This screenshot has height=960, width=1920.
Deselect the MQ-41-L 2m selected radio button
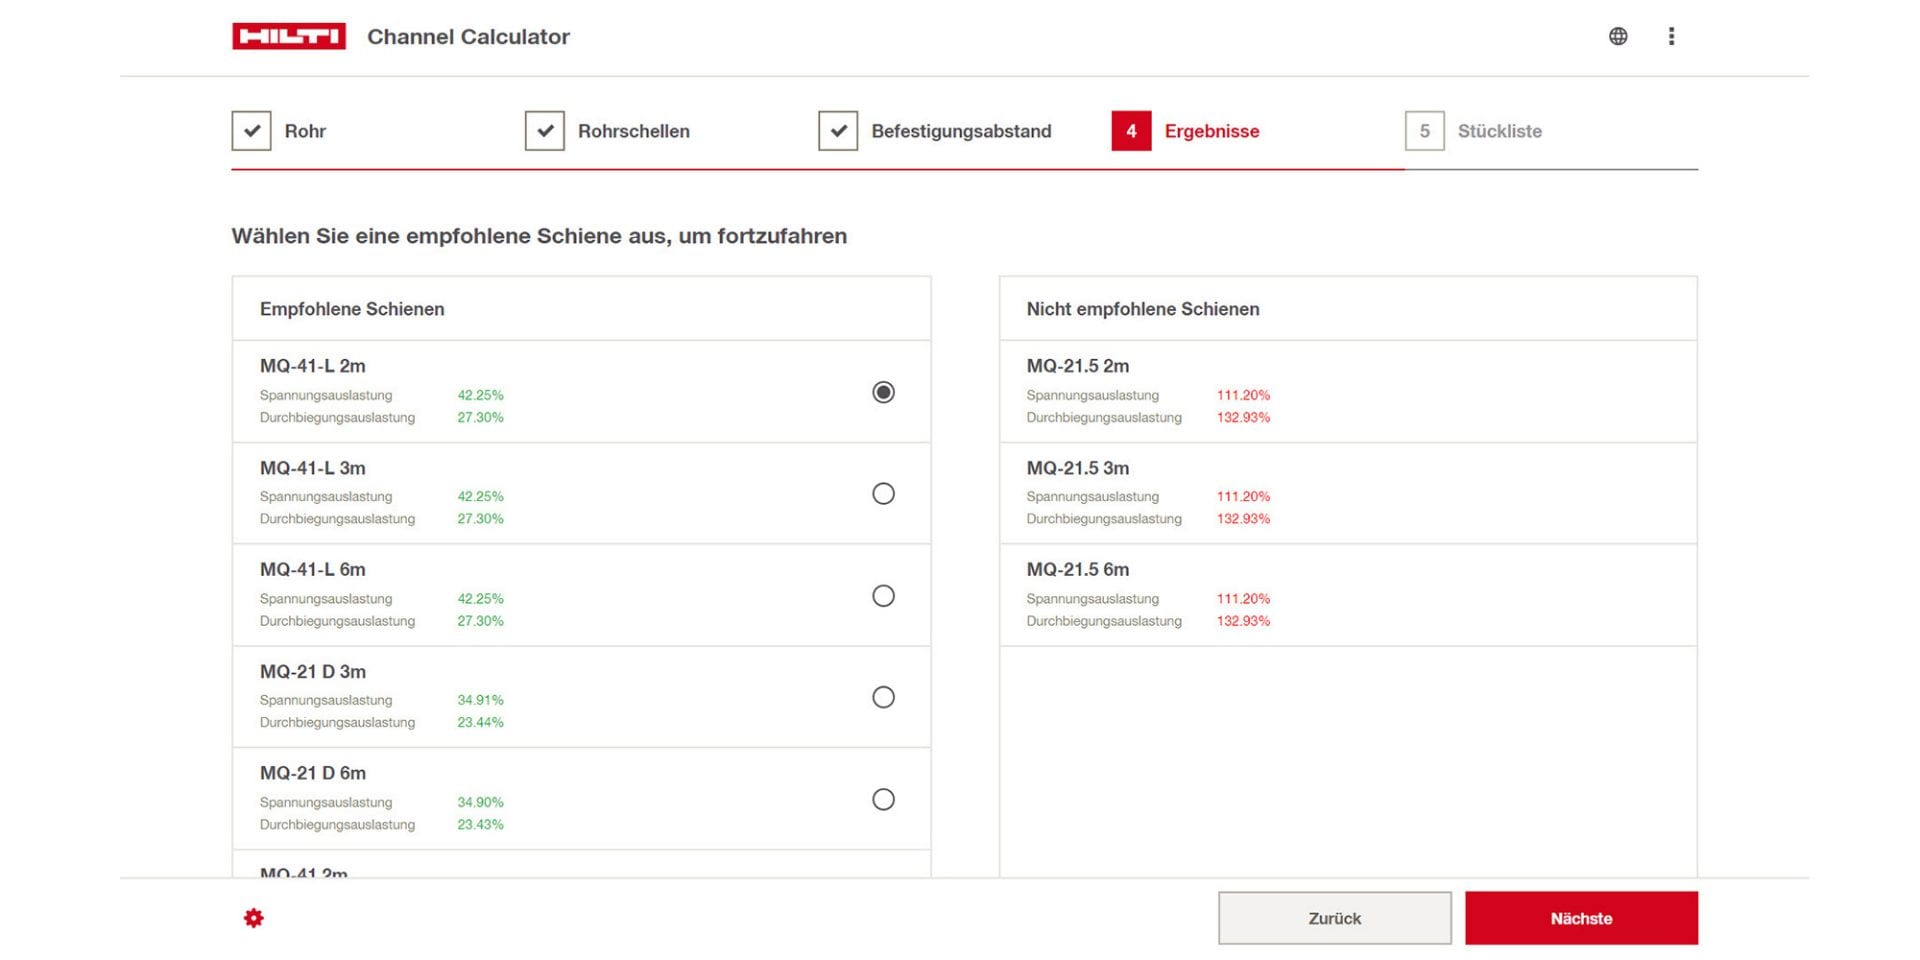click(x=881, y=393)
